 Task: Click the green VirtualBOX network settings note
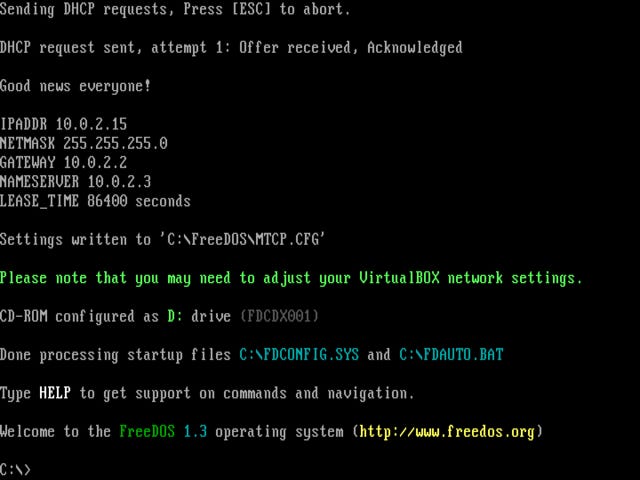[291, 278]
